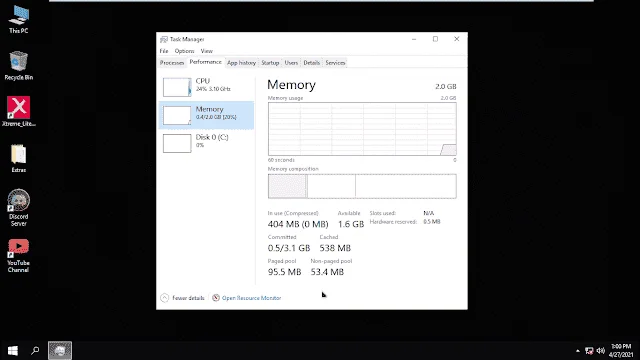Viewport: 640px width, 360px height.
Task: Click the Disk 0 mini graph thumbnail
Action: pos(177,143)
